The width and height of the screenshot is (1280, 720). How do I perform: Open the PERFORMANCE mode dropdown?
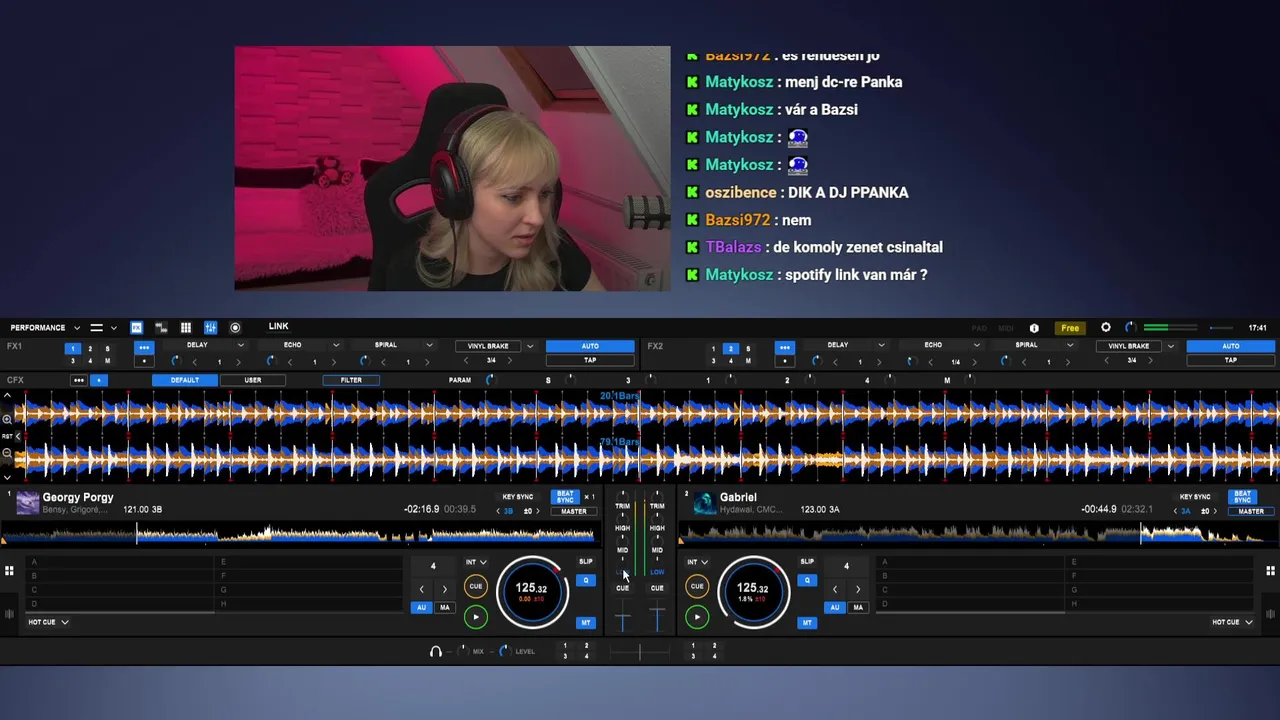coord(45,328)
